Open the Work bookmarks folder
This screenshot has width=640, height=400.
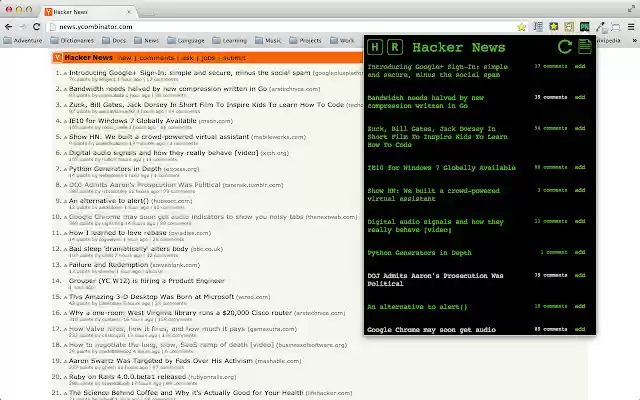pyautogui.click(x=342, y=40)
